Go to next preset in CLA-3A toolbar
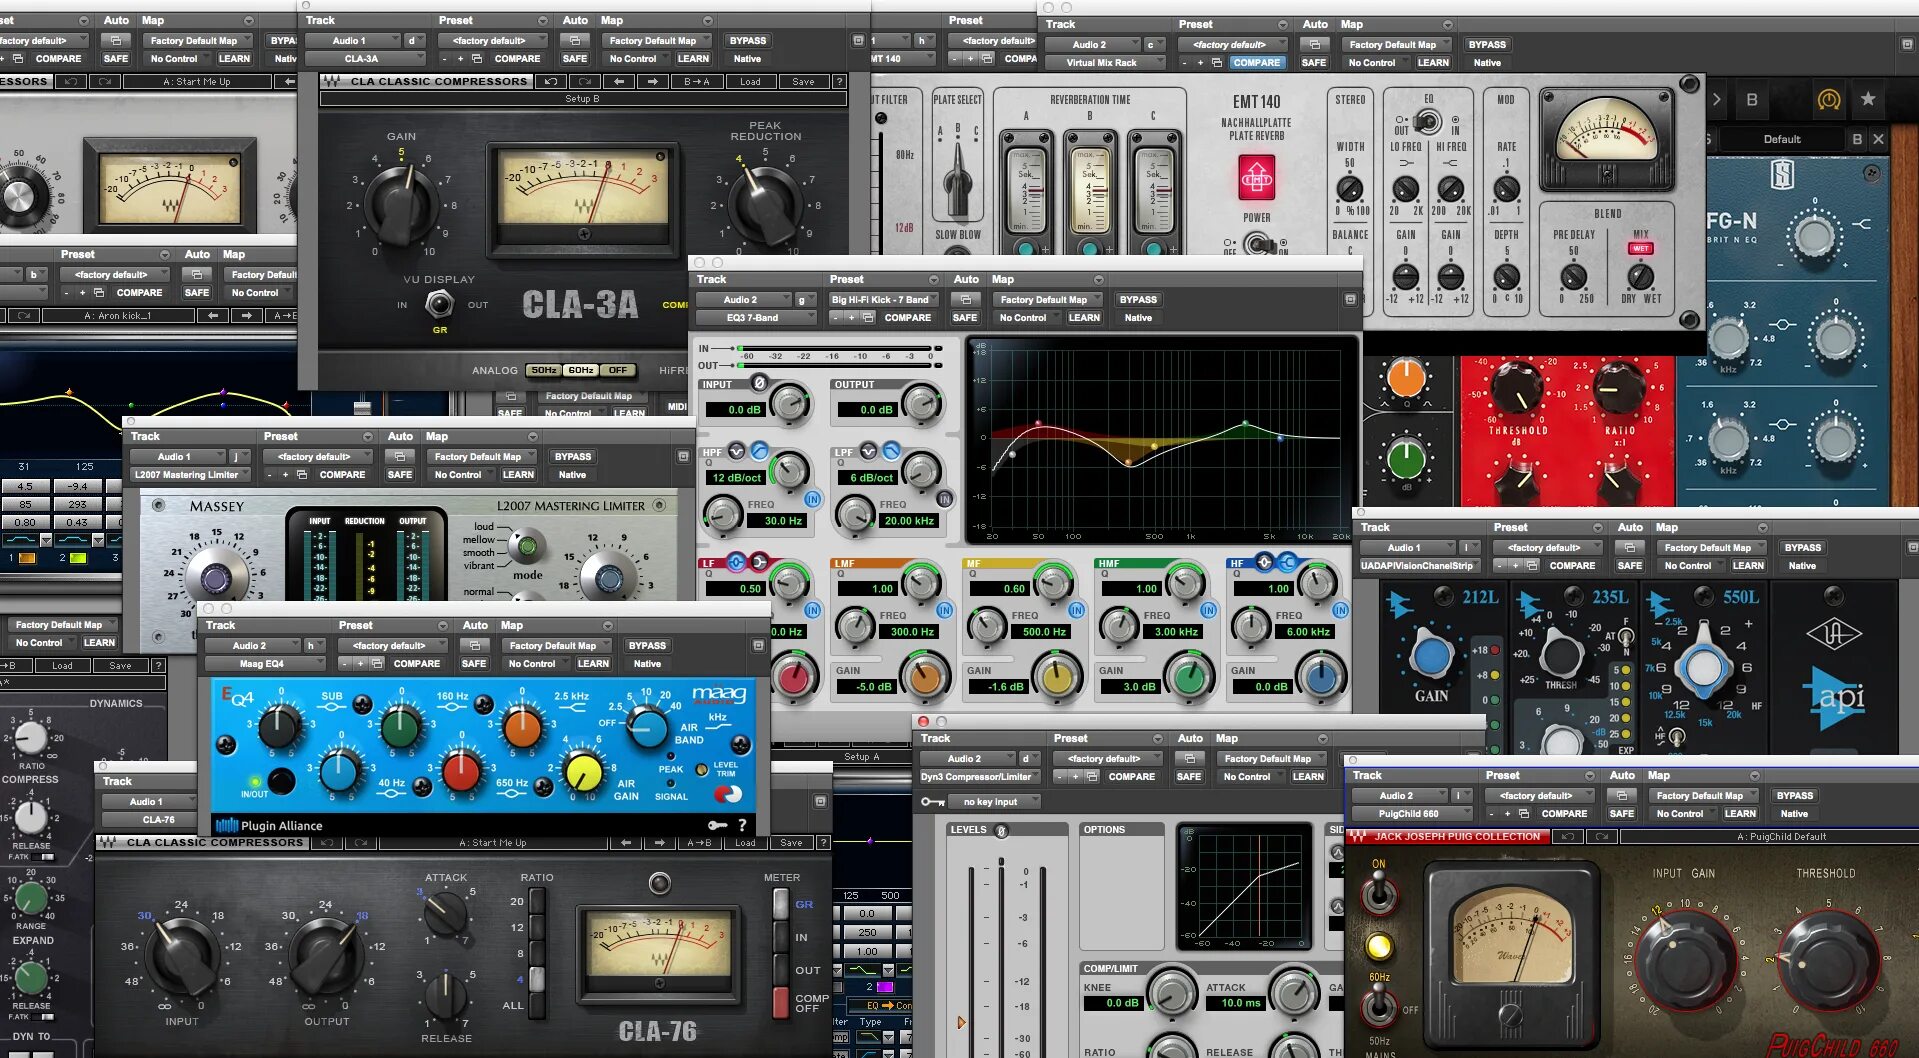 (x=653, y=82)
